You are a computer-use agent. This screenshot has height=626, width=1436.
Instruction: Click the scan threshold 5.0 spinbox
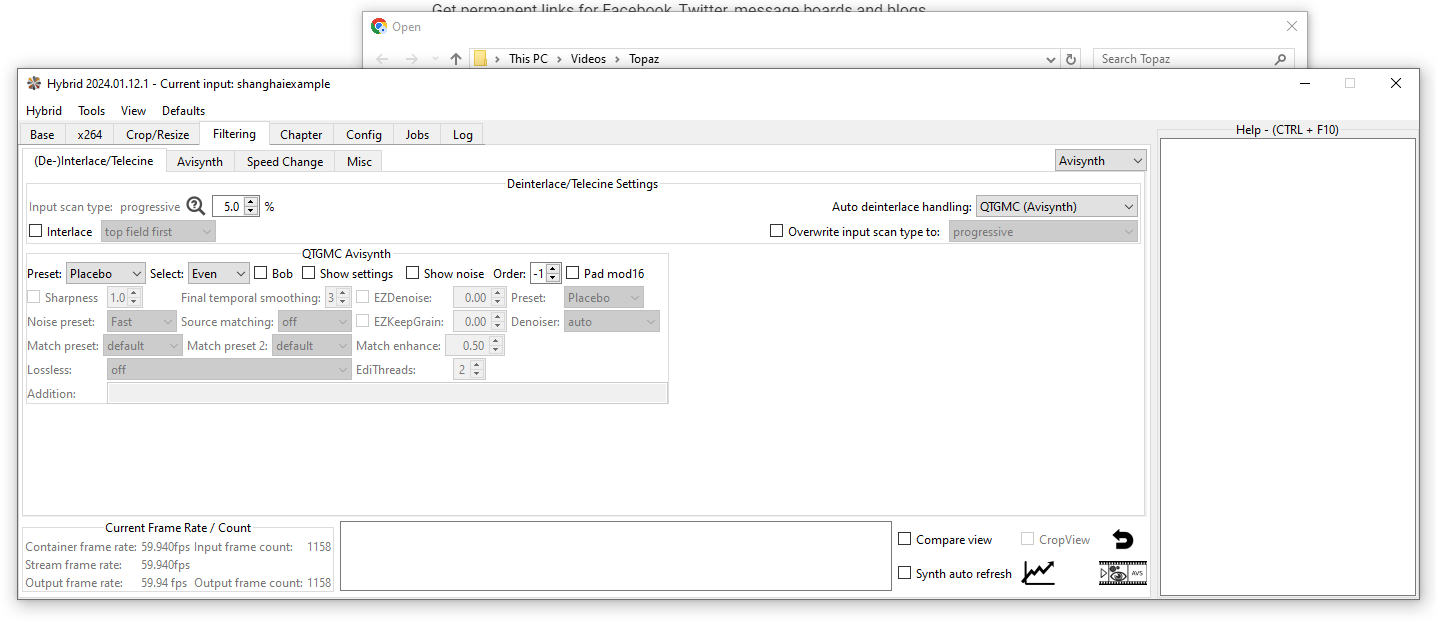pos(236,207)
